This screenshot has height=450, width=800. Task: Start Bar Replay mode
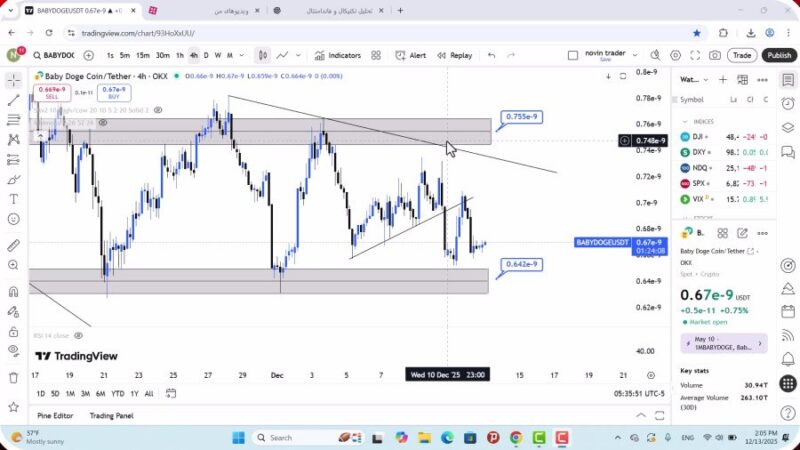(x=454, y=55)
